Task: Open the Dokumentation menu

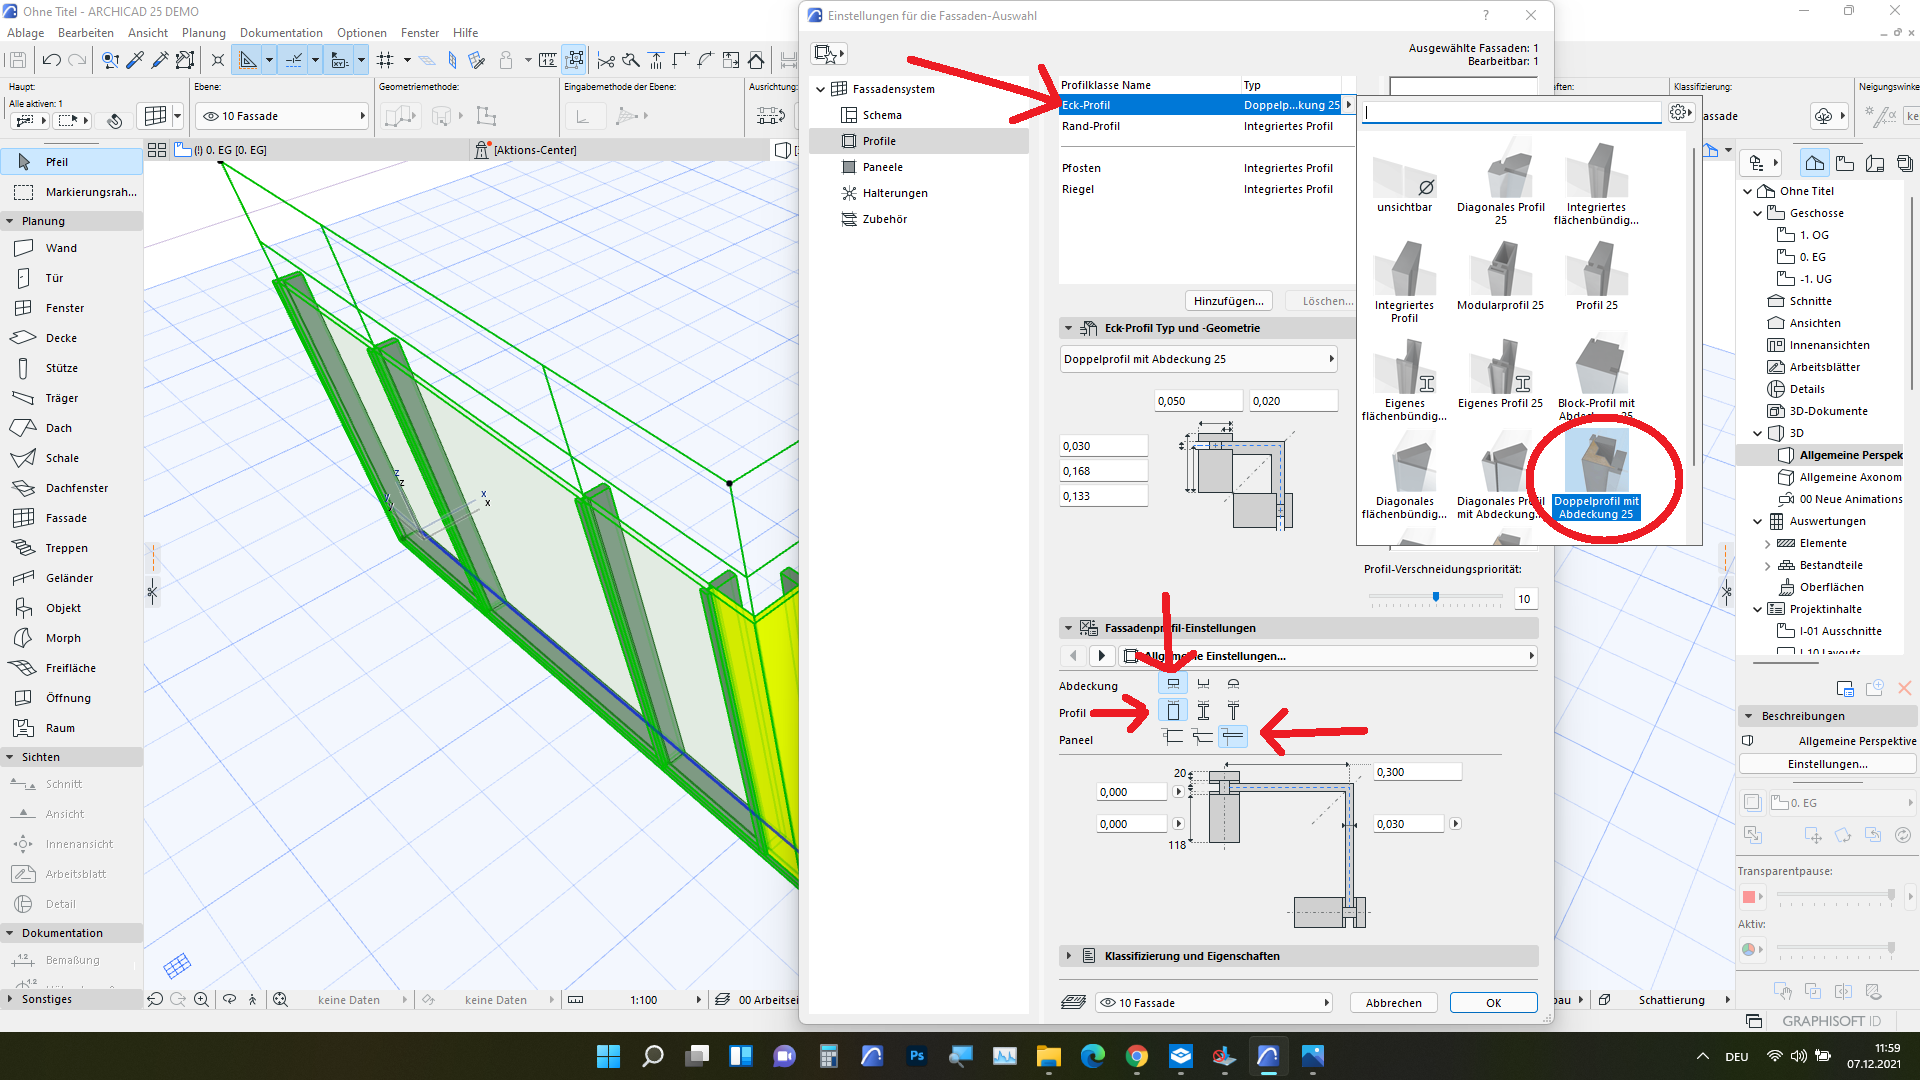Action: tap(281, 33)
